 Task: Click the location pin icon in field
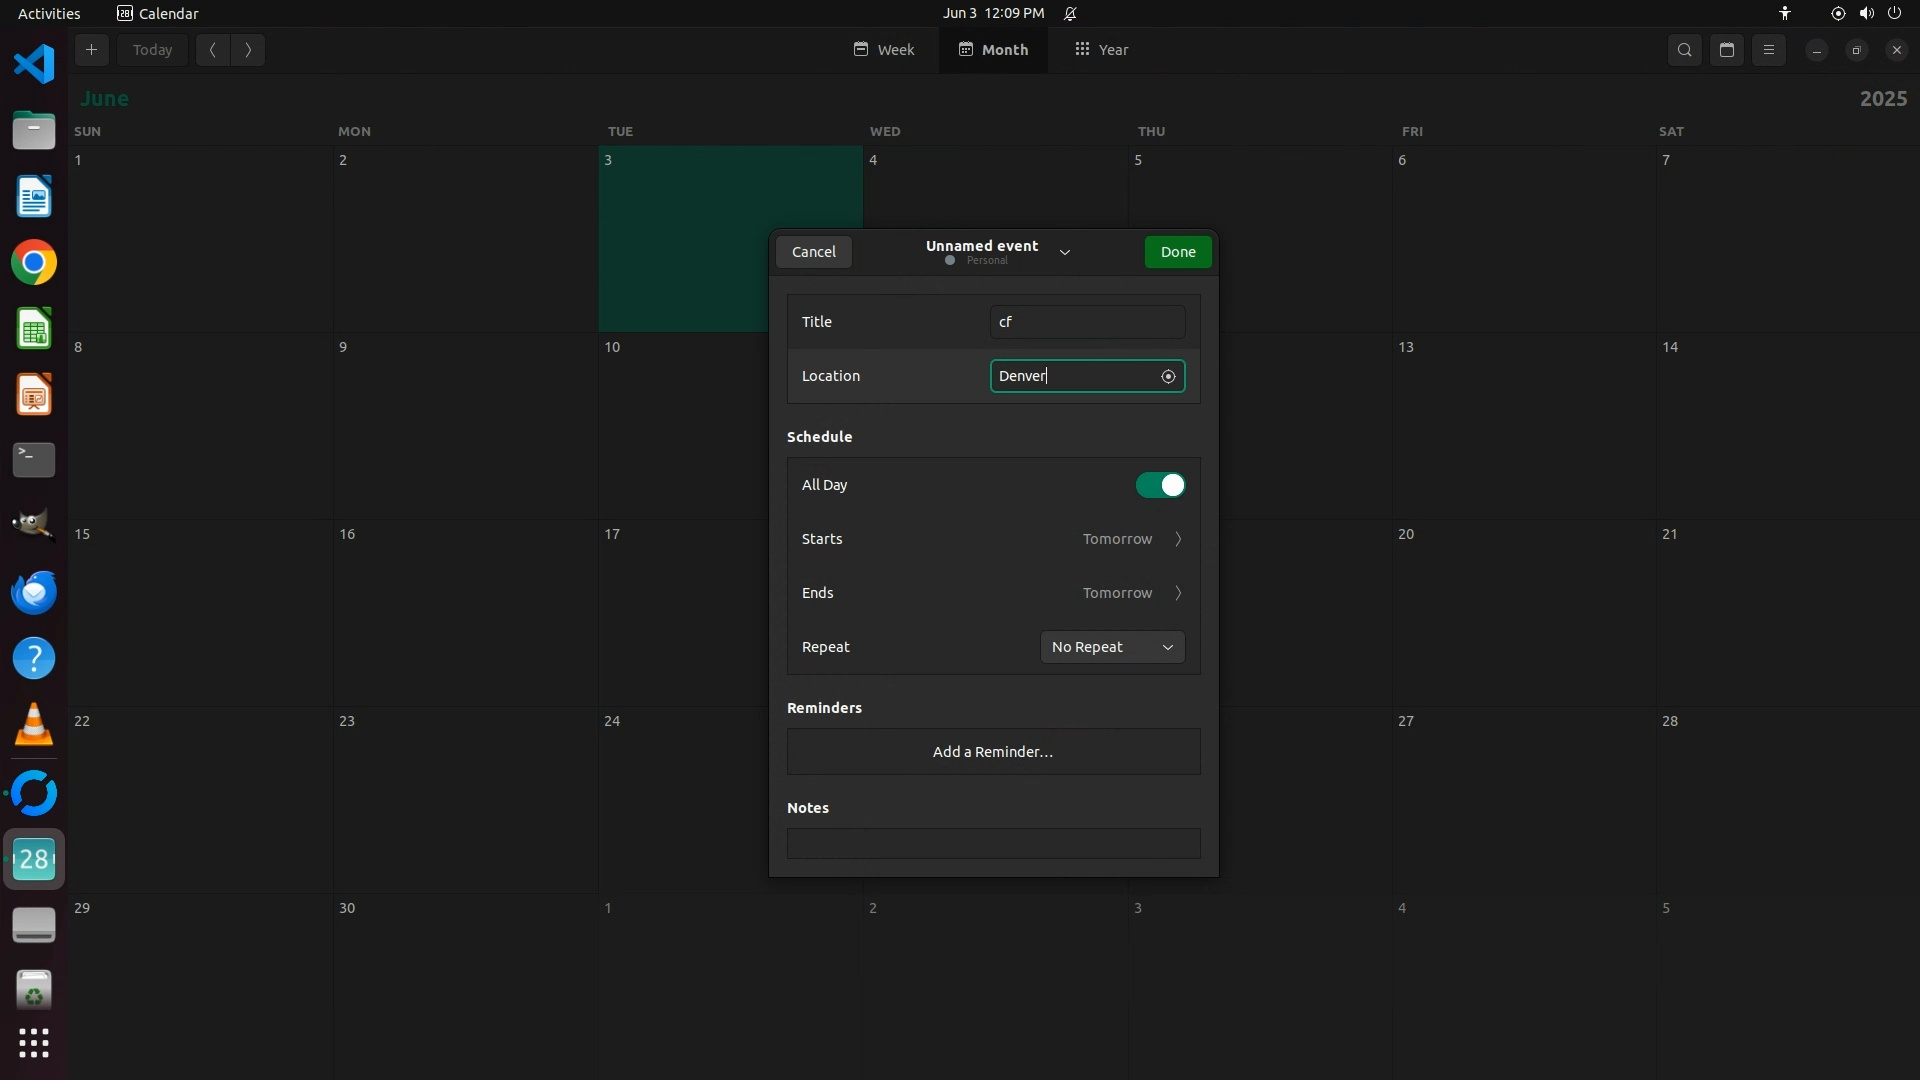pyautogui.click(x=1168, y=377)
